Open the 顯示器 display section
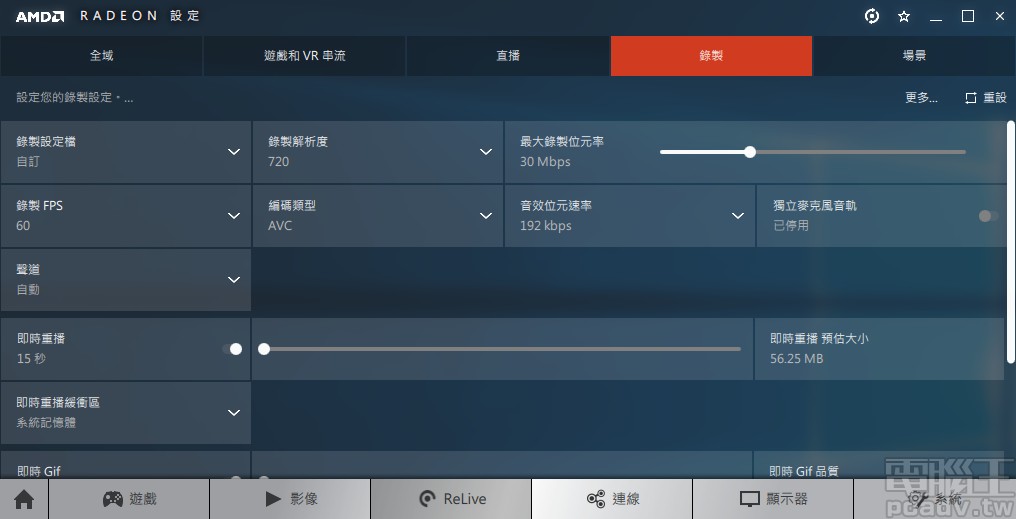Screen dimensions: 1016x519 [x=773, y=499]
